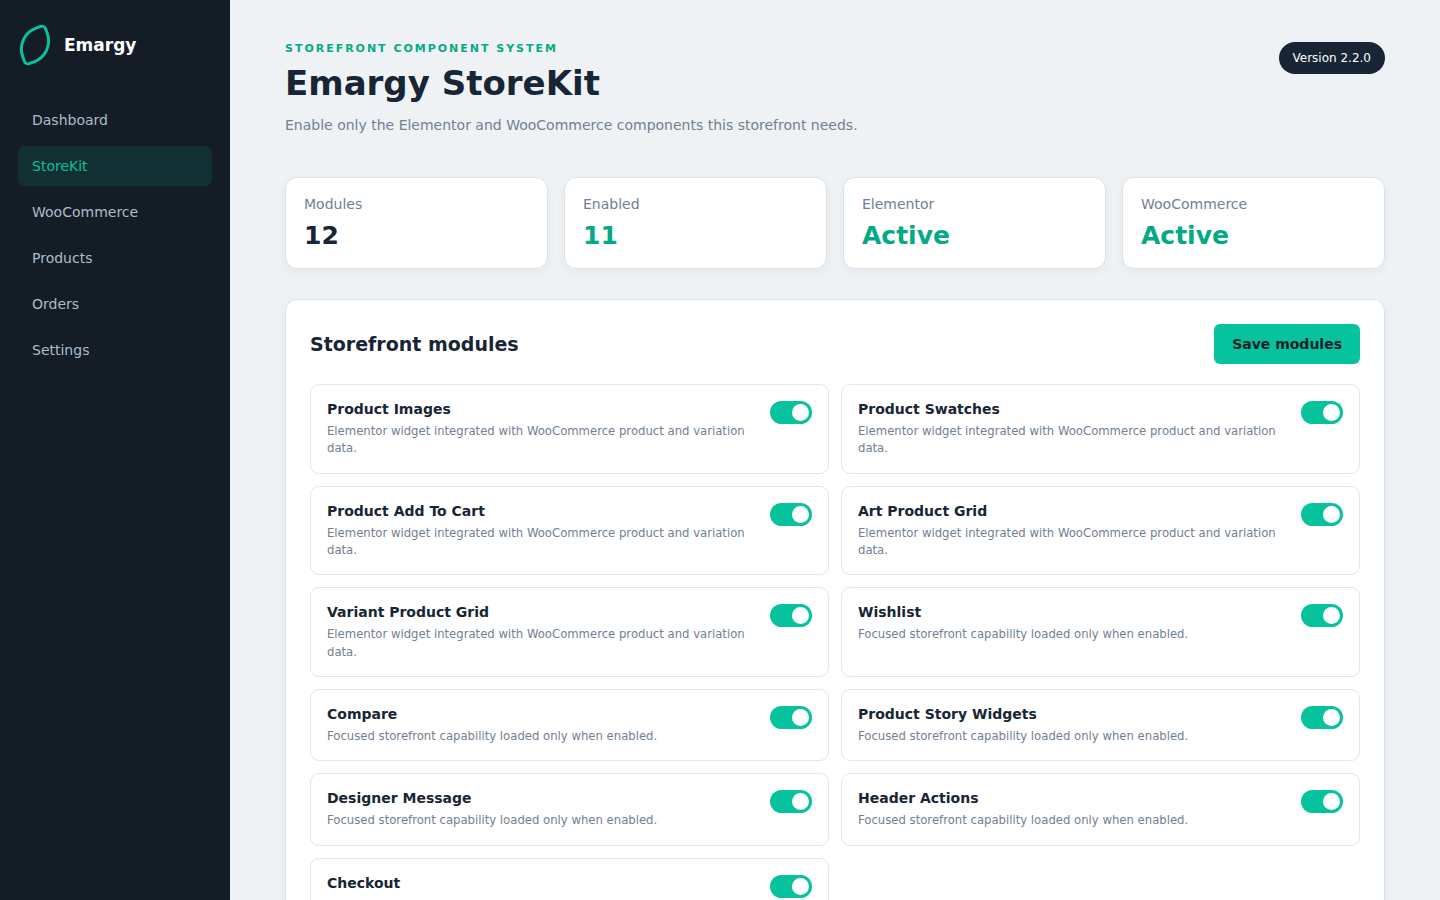Click the Designer Message title
Screen dimensions: 1440x900
[399, 798]
